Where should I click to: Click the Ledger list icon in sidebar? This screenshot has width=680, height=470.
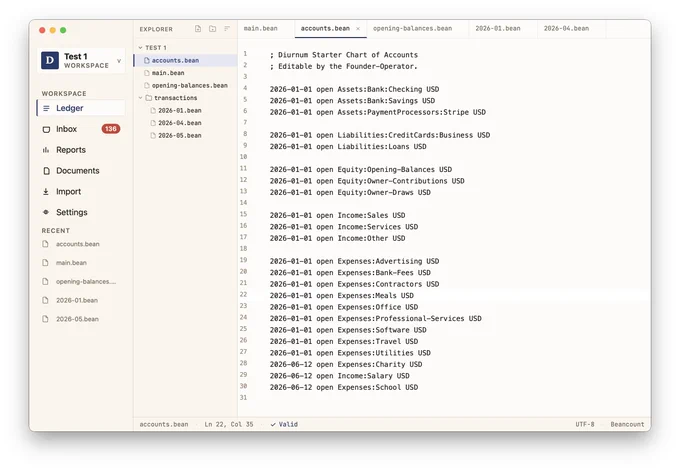(46, 108)
